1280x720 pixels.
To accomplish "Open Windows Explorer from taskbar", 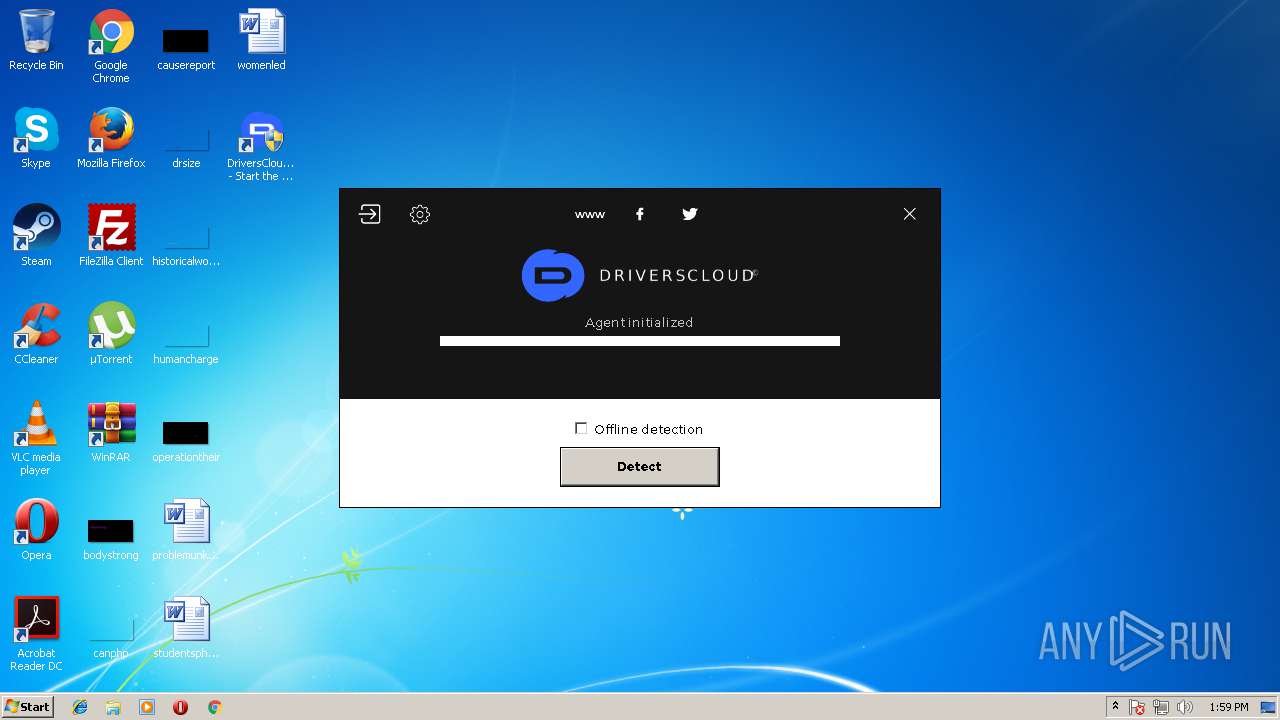I will [x=113, y=707].
